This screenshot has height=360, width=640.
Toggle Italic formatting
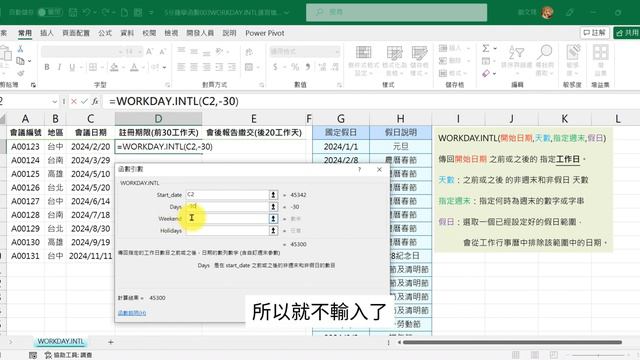click(x=60, y=67)
